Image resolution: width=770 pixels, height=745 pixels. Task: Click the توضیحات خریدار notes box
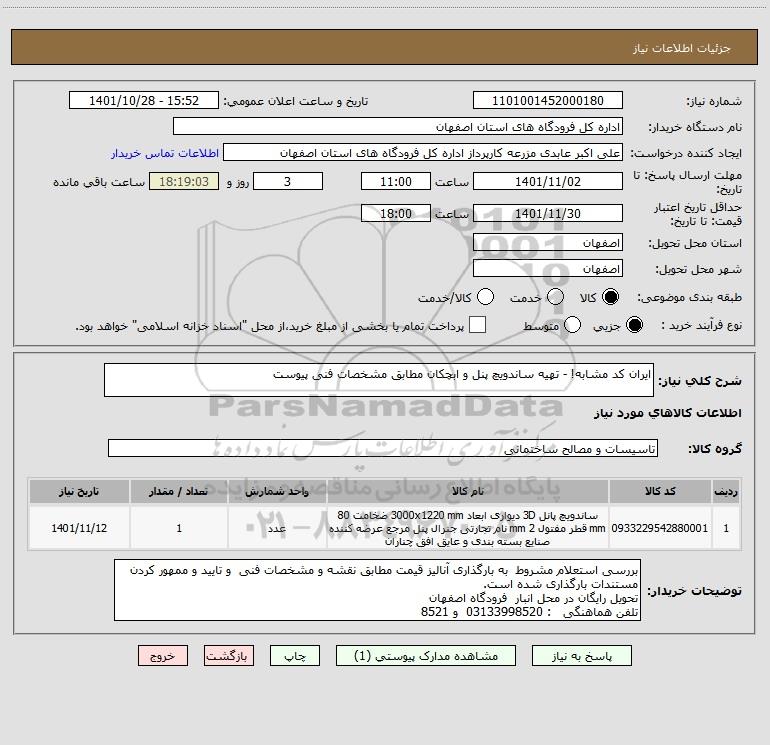point(377,590)
